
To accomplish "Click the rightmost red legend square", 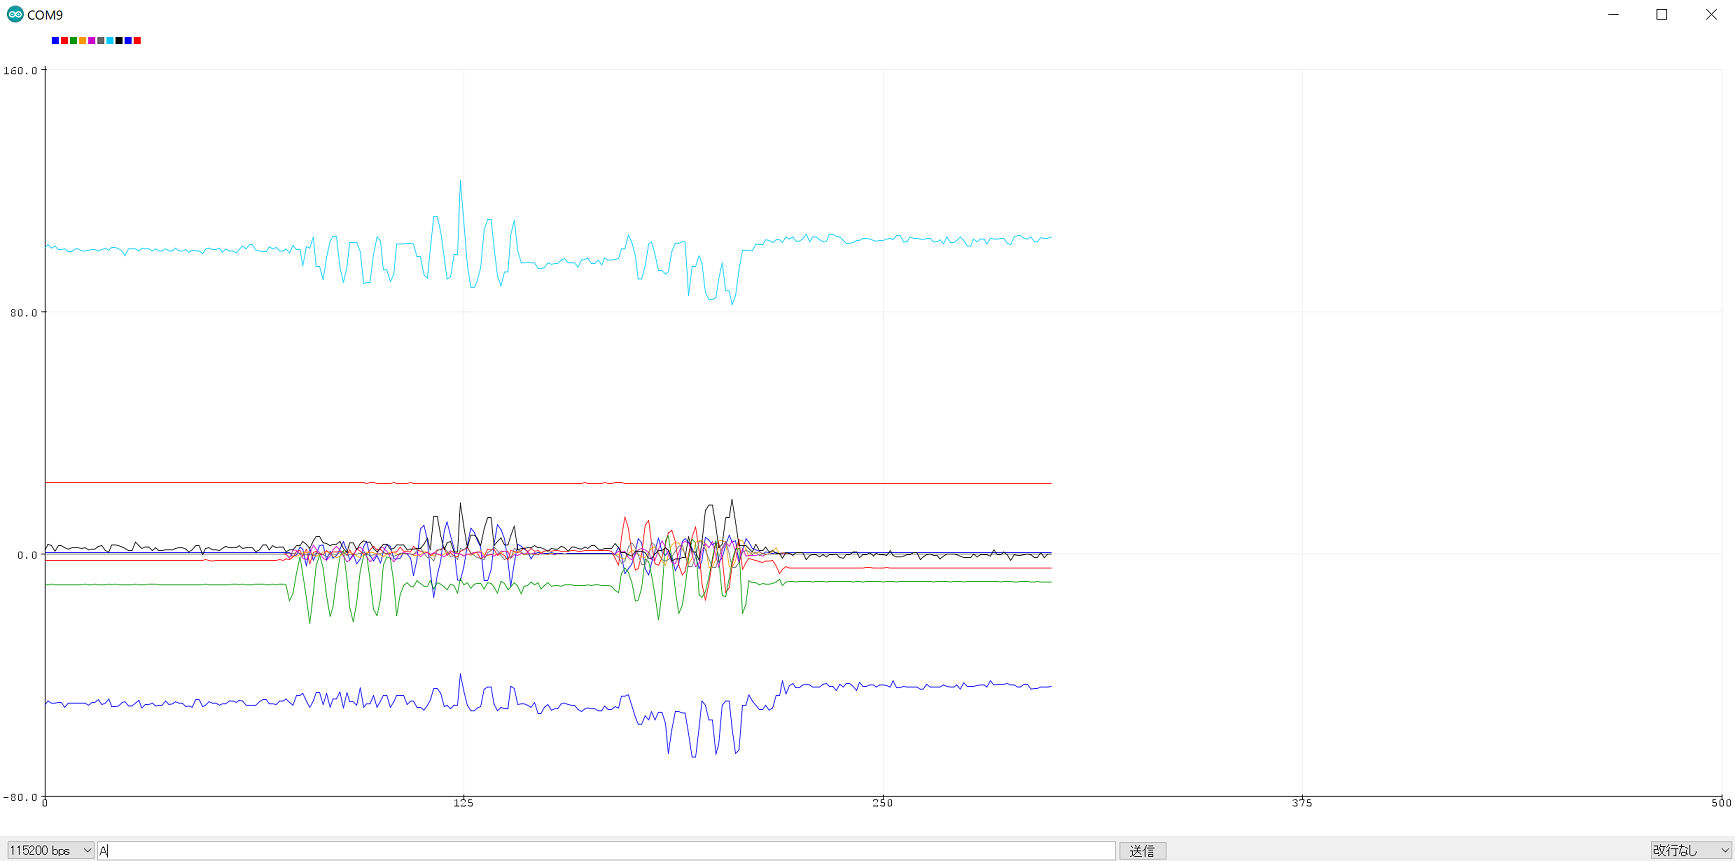I will tap(137, 41).
